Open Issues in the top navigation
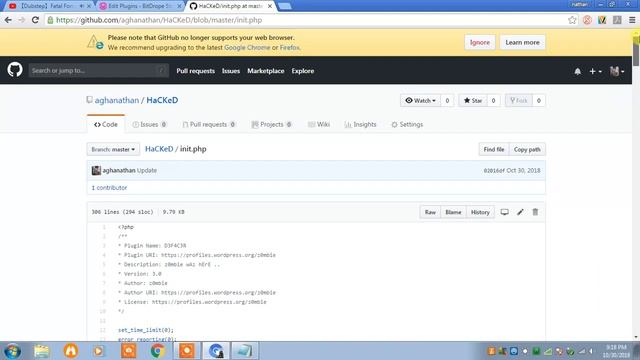Viewport: 640px width, 360px height. pos(231,71)
